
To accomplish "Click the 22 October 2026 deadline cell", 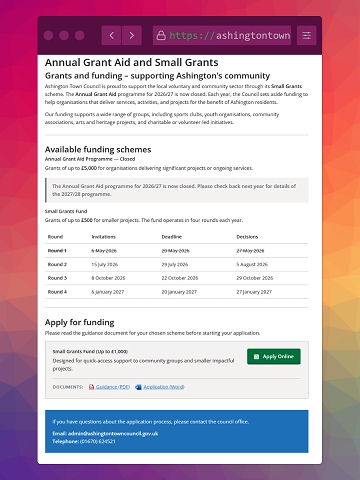I will pyautogui.click(x=180, y=278).
